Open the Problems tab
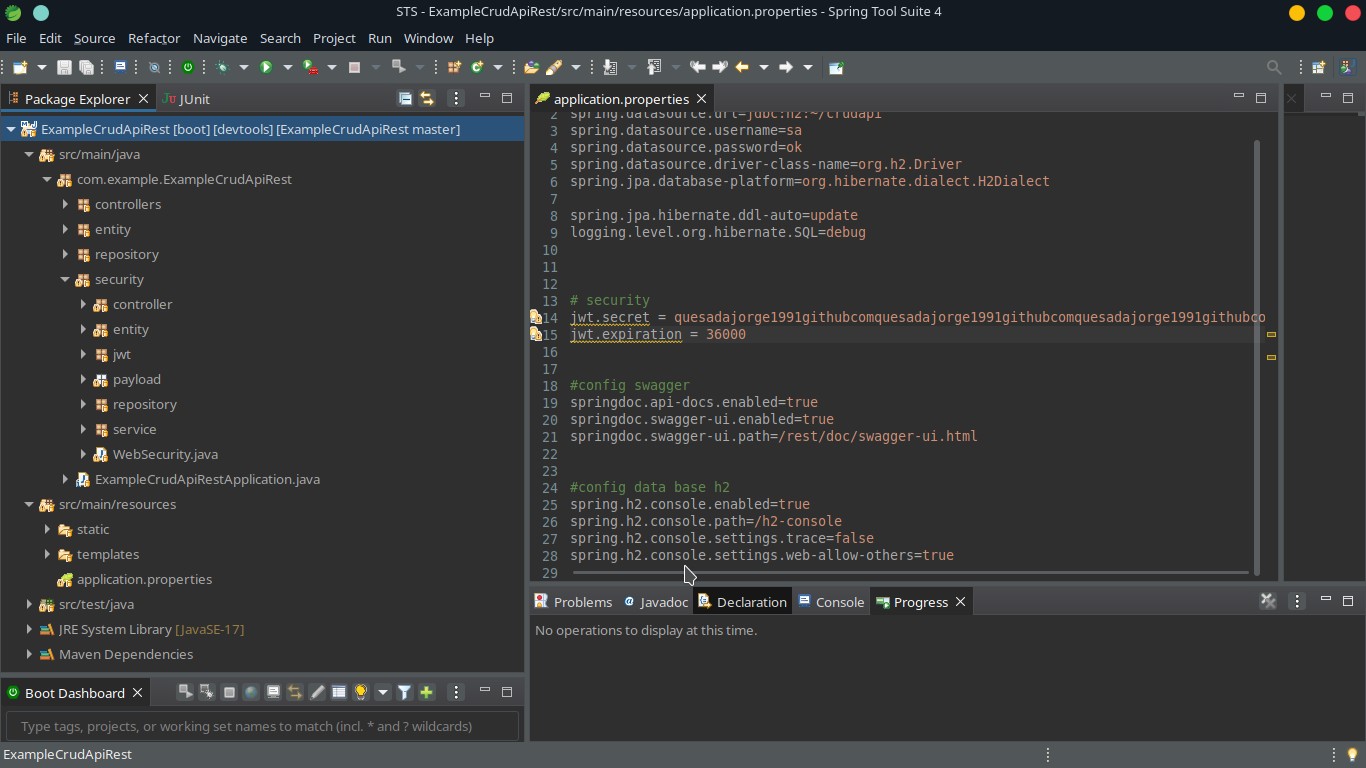 (573, 601)
